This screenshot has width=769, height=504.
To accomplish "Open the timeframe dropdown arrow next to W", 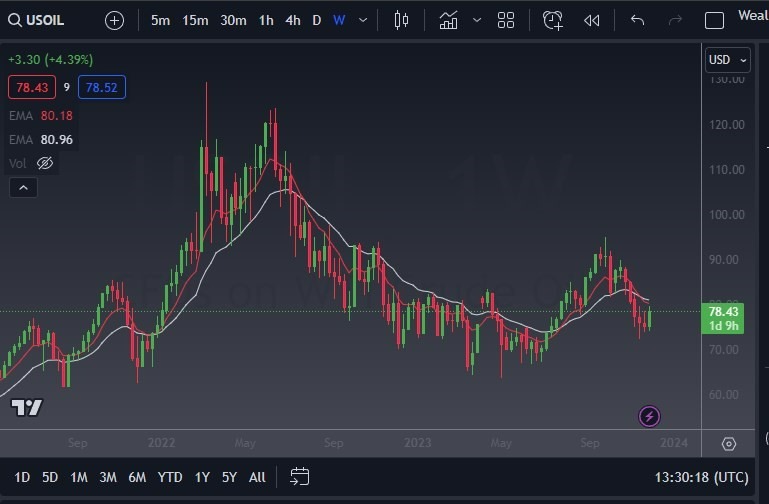I will tap(363, 21).
